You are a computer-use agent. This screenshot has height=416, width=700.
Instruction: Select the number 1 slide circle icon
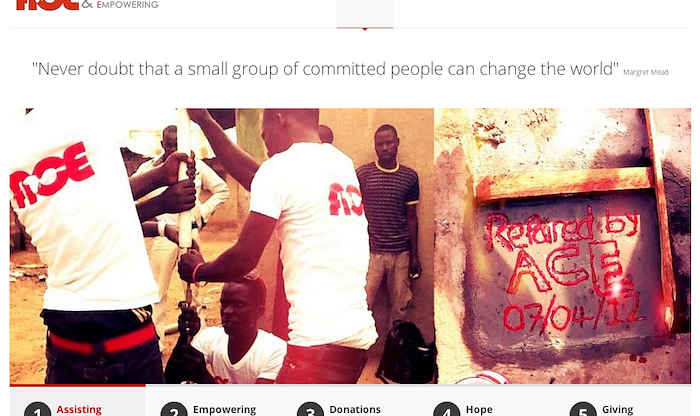[x=37, y=410]
